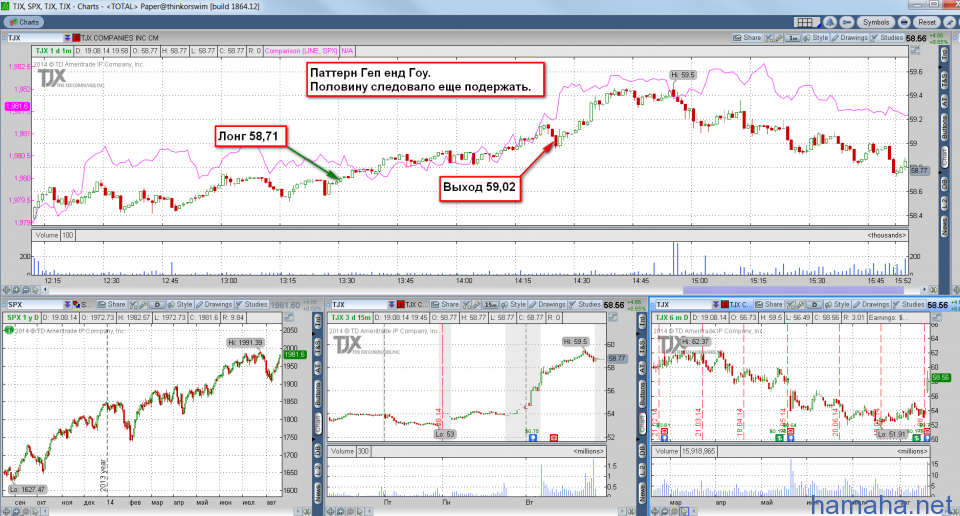The height and width of the screenshot is (516, 960).
Task: Change the D timeframe on SPX chart
Action: point(157,305)
